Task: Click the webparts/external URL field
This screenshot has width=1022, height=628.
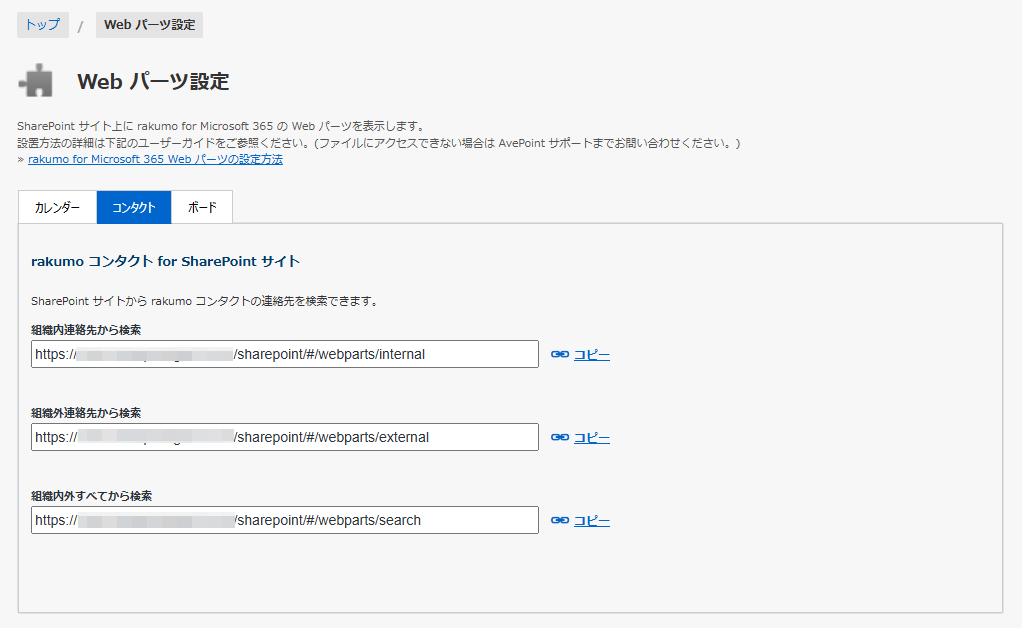Action: coord(285,437)
